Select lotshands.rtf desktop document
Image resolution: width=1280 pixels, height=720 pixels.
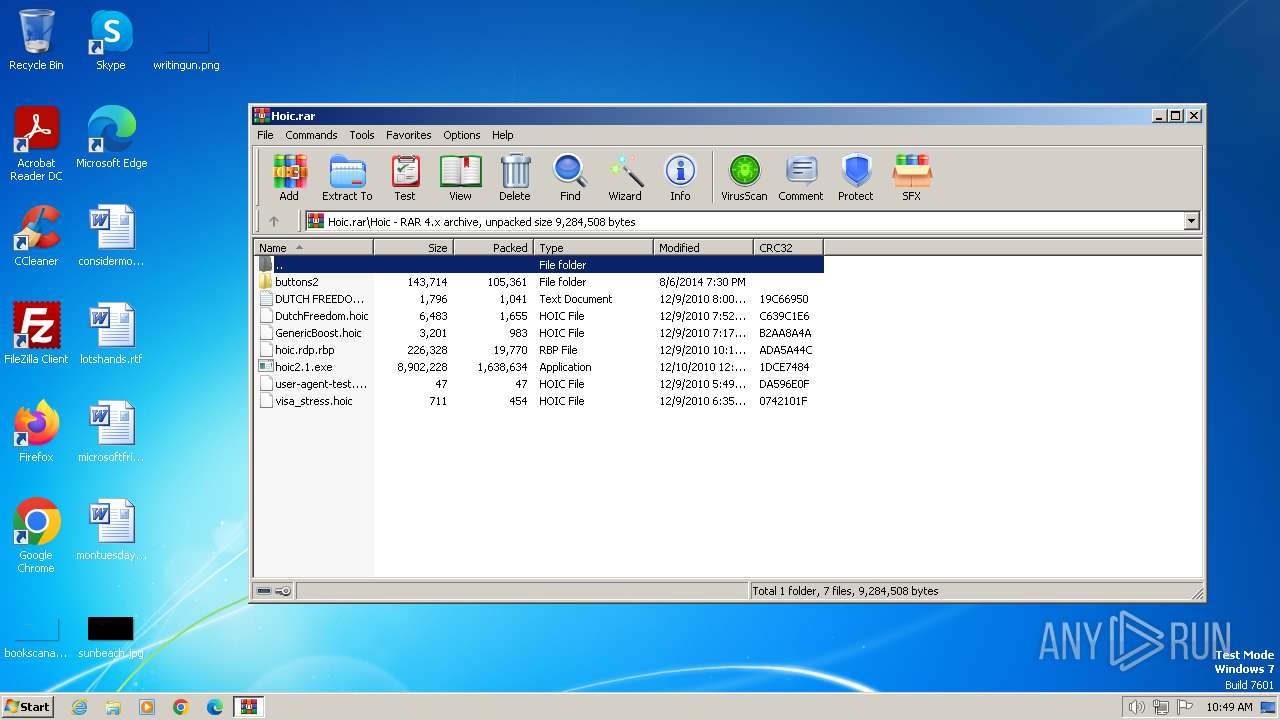point(111,333)
